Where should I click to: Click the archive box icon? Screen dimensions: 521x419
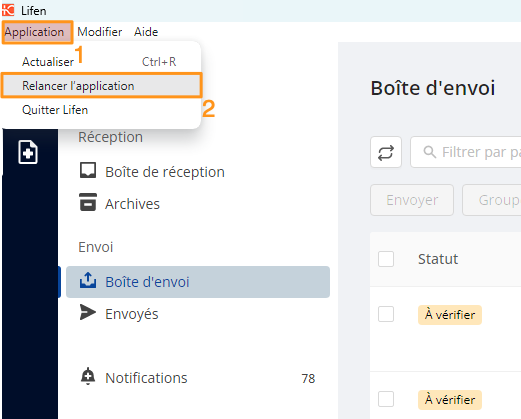[88, 202]
